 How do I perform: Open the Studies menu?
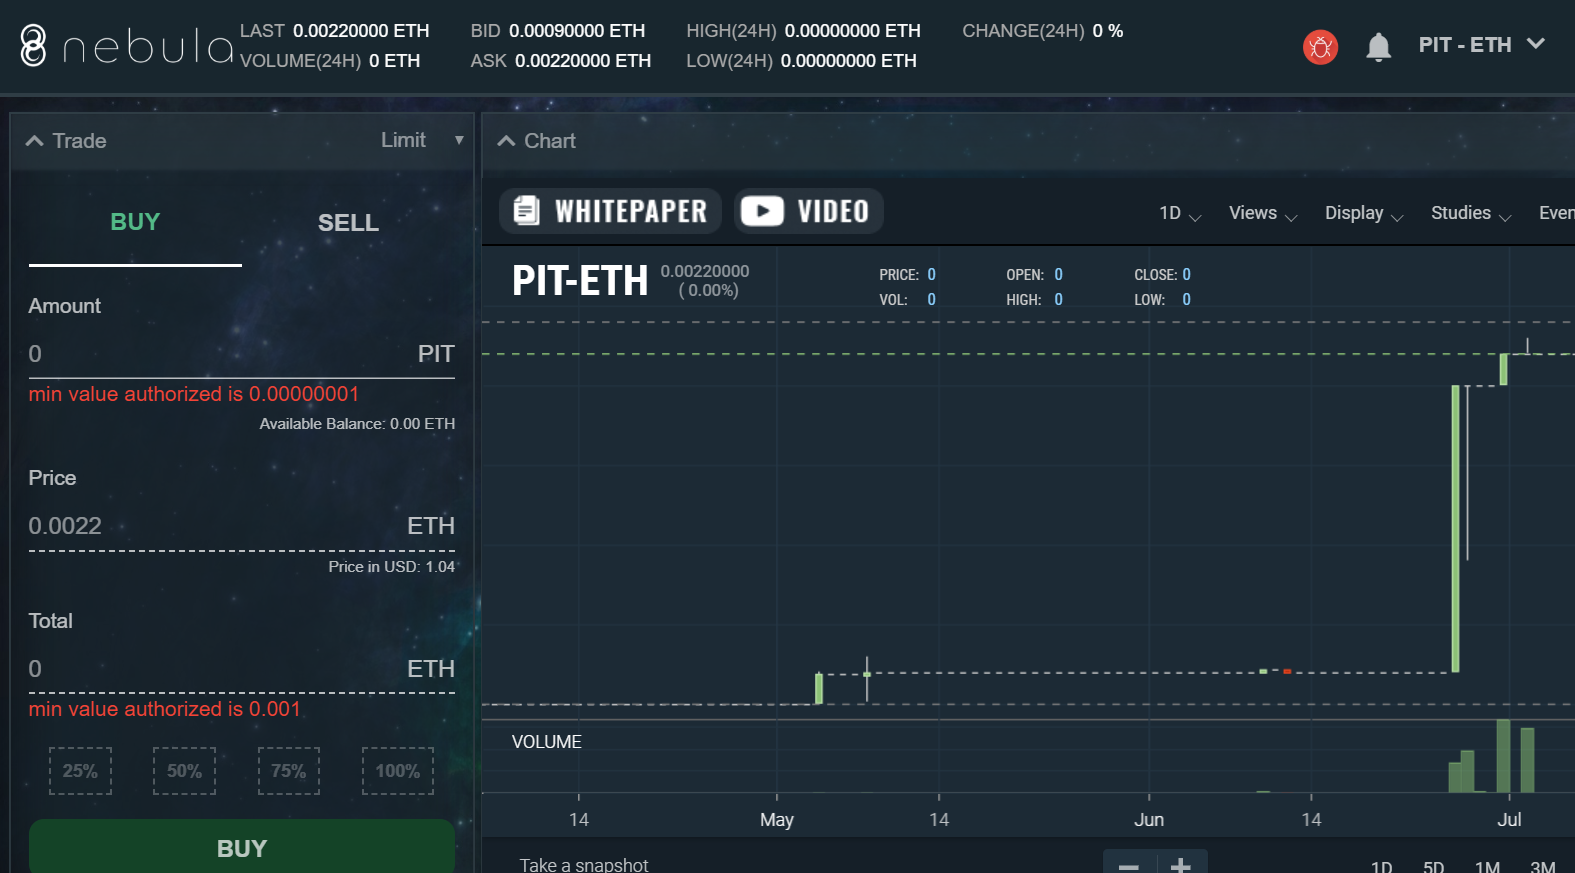click(x=1471, y=213)
